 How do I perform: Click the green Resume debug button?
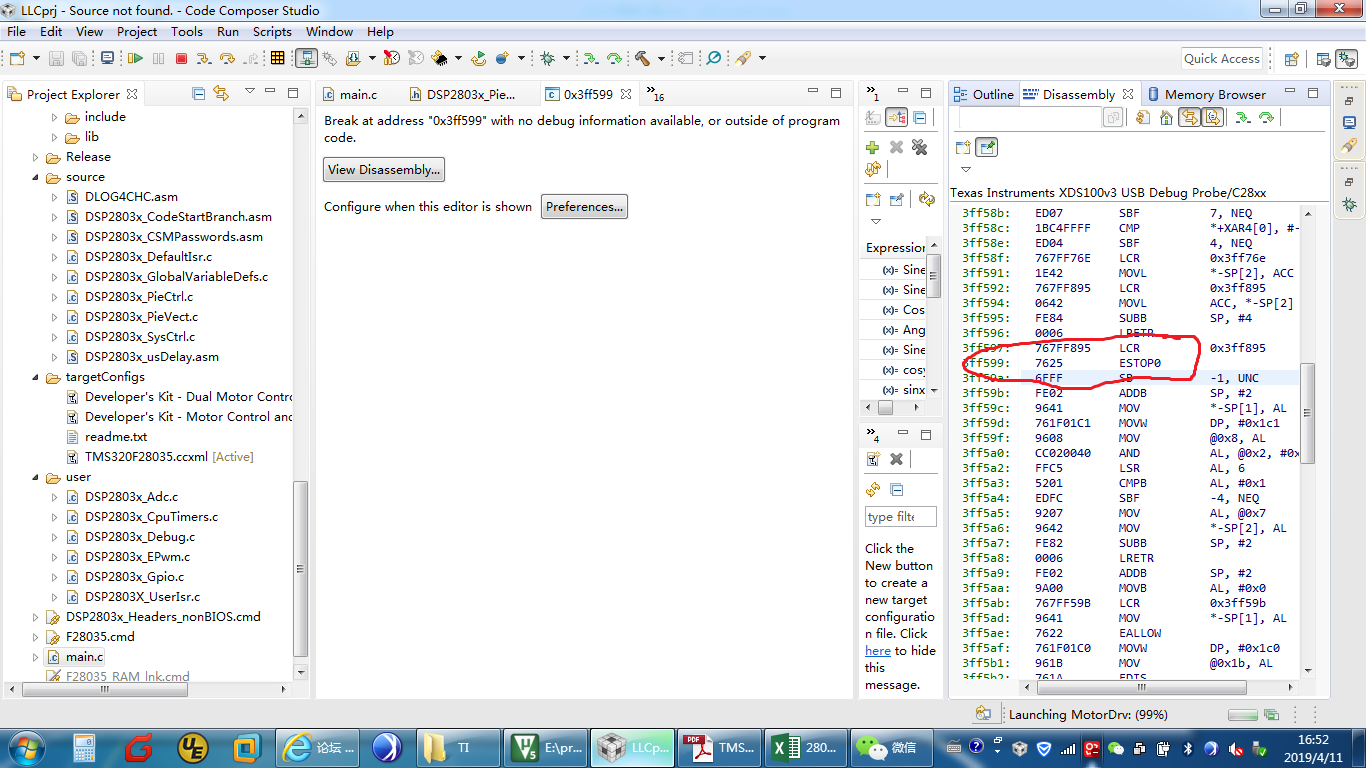click(135, 58)
